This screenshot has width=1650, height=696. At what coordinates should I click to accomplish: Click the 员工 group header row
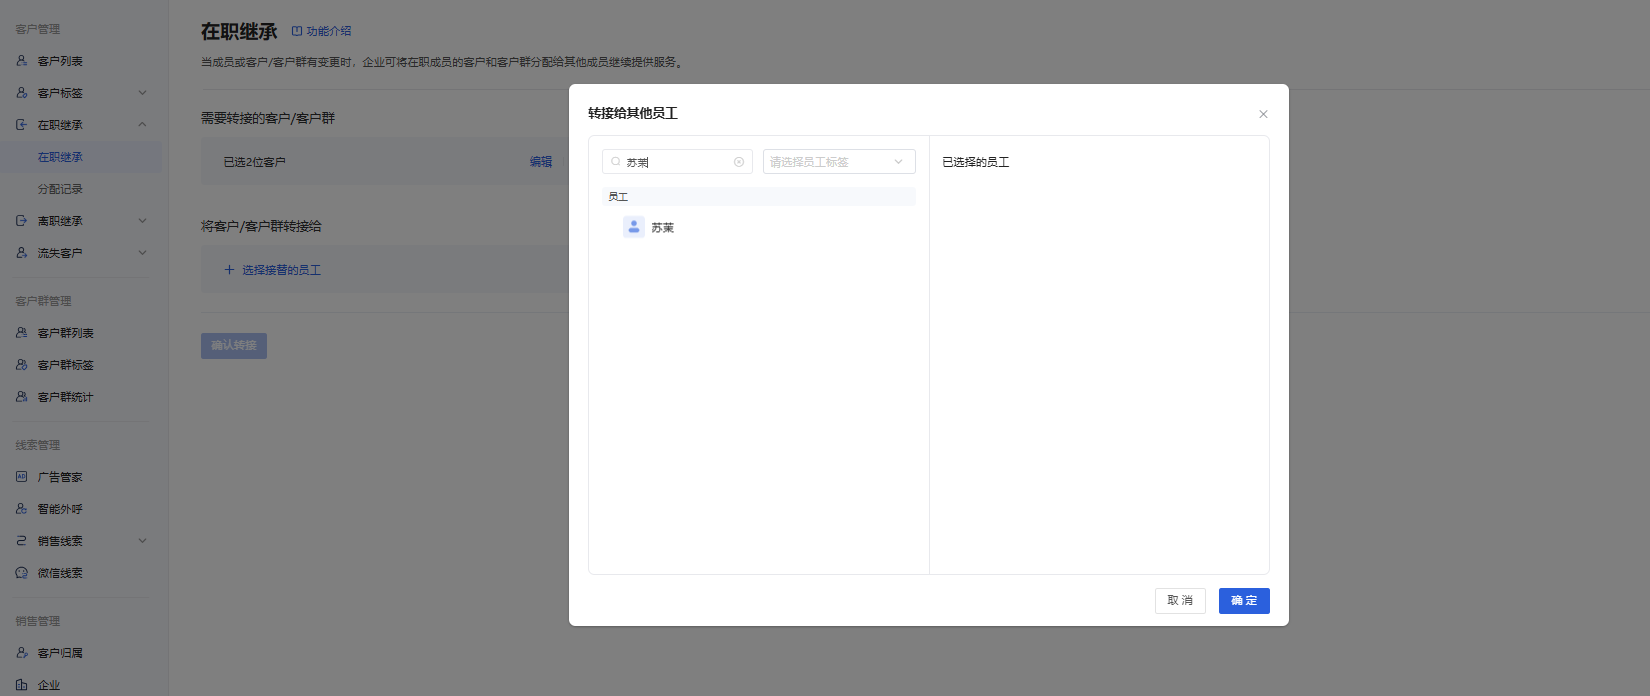point(759,197)
